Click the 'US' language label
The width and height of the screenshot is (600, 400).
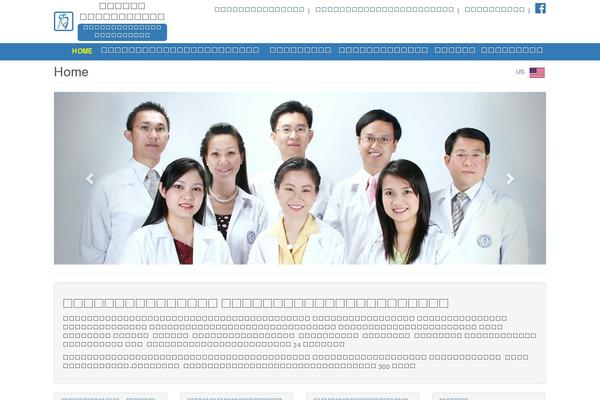pyautogui.click(x=520, y=72)
